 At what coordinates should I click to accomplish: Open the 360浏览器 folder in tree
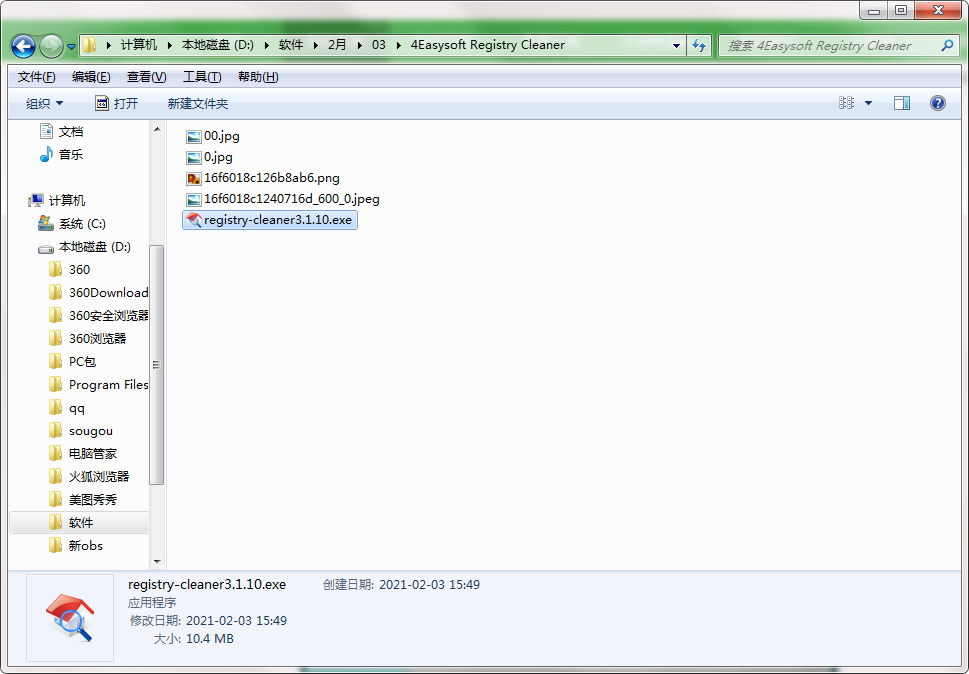coord(88,338)
